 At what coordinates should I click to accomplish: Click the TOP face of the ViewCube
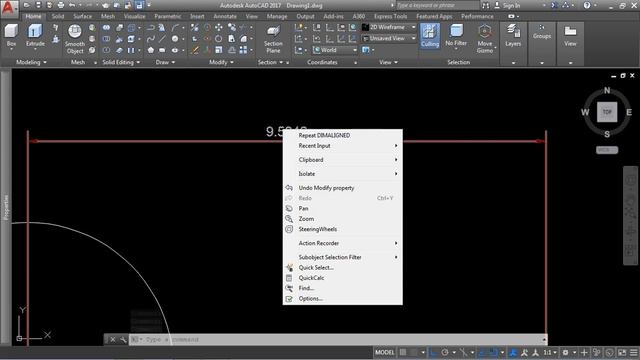click(x=607, y=112)
